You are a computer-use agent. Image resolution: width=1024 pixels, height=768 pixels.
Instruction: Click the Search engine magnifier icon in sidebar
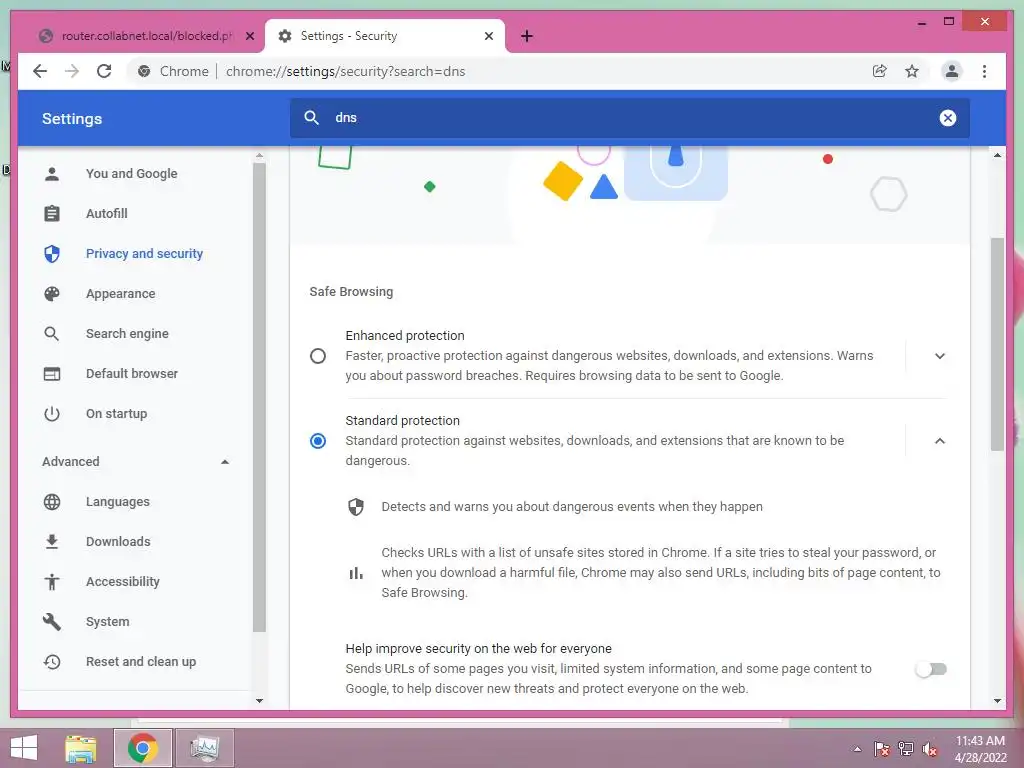52,334
